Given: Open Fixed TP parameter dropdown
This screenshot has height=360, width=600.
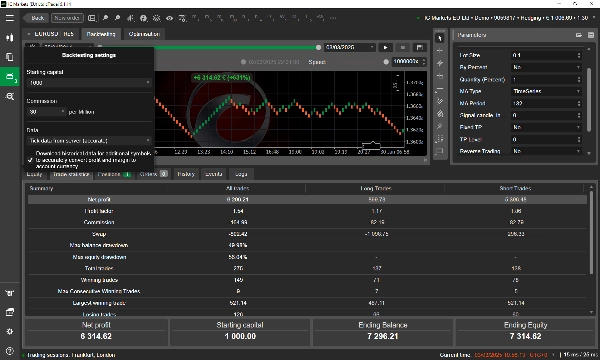Looking at the screenshot, I should tap(546, 127).
